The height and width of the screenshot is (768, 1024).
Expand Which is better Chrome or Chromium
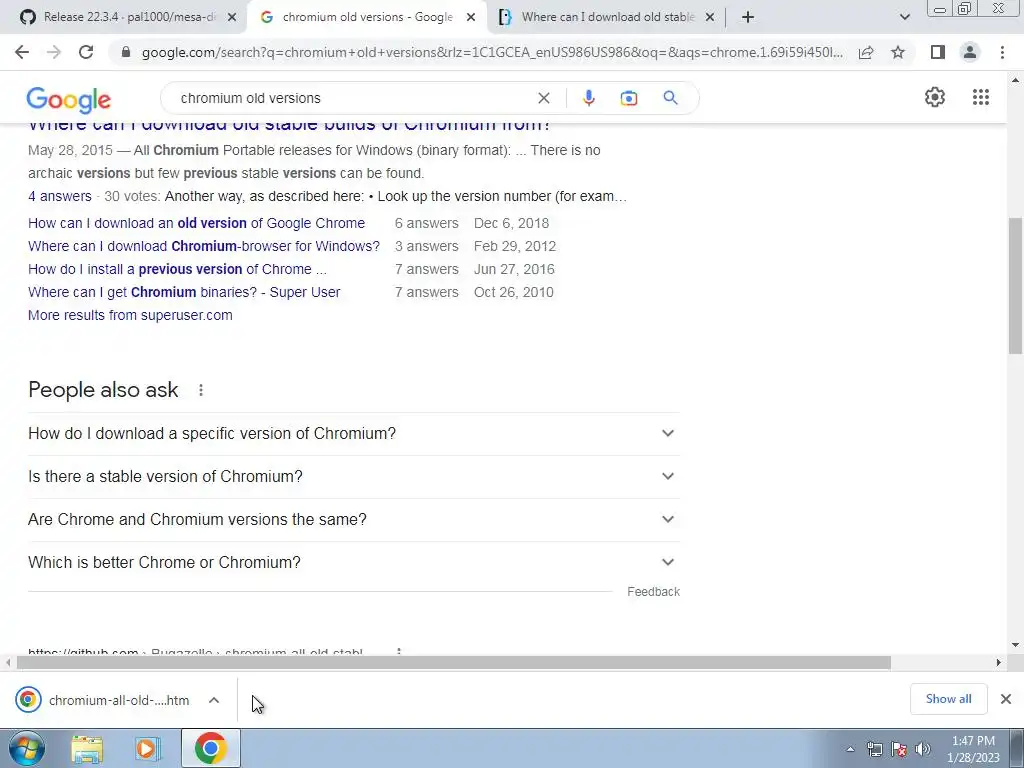[354, 562]
